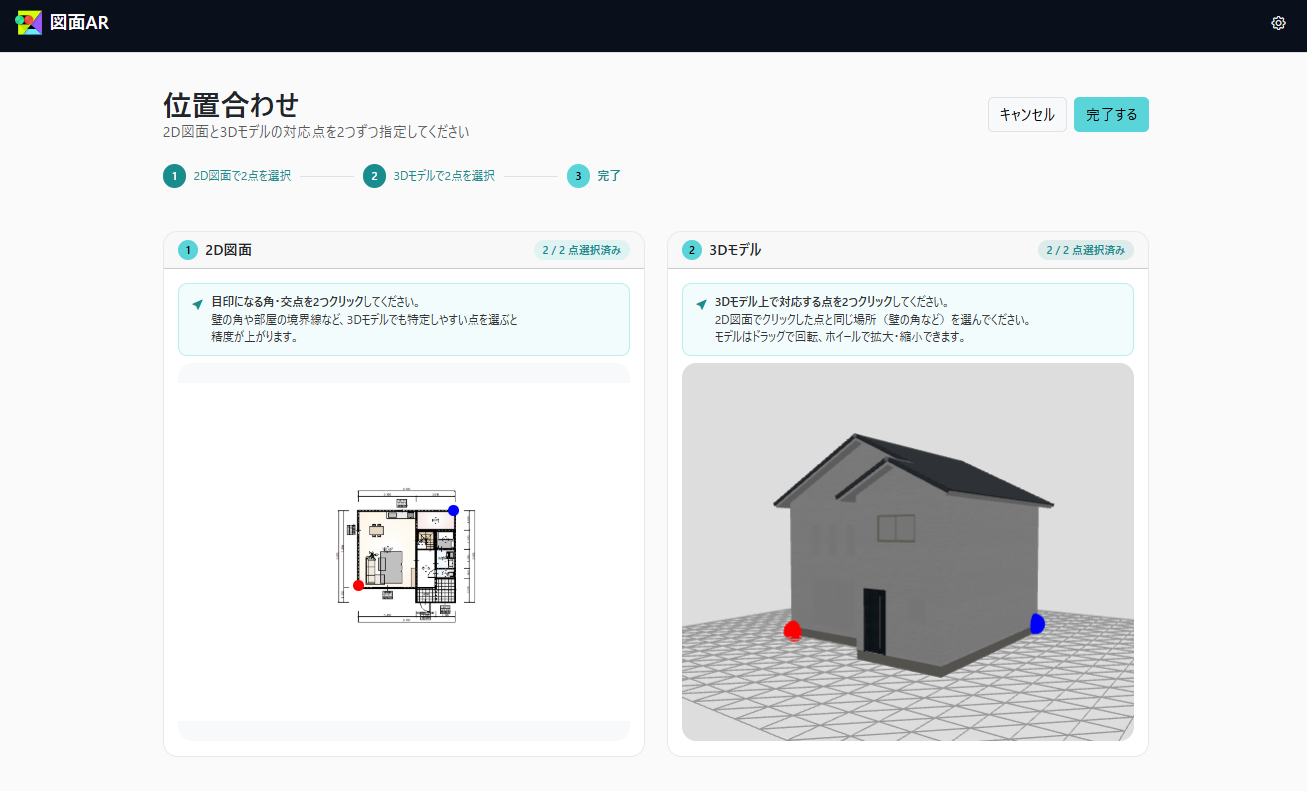
Task: Click the 位置合わせ page heading
Action: [x=231, y=104]
